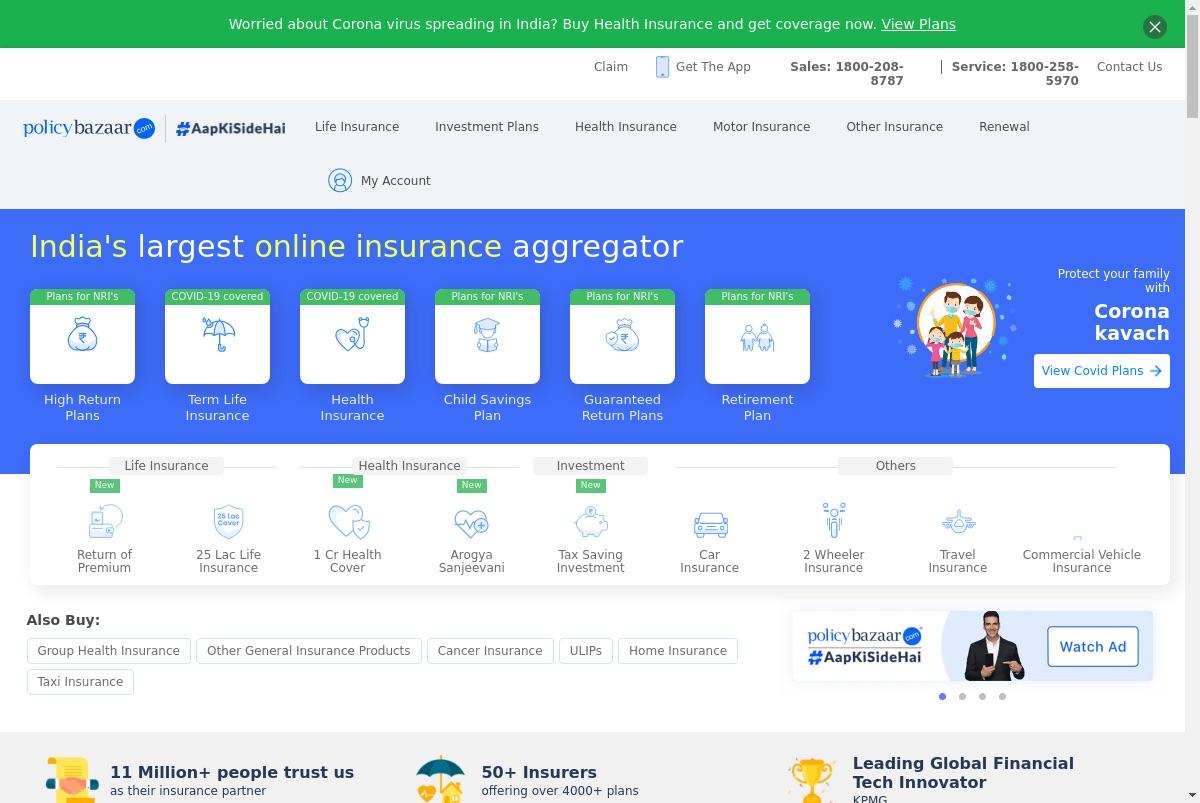Click the Leading Global Financial trophy icon
Image resolution: width=1200 pixels, height=803 pixels.
point(811,781)
